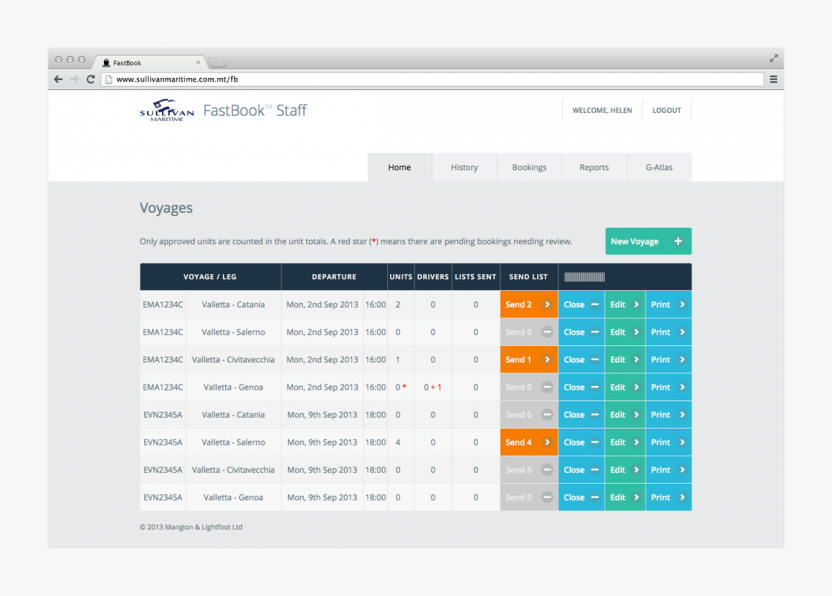Switch to the History tab
The image size is (832, 596).
[464, 168]
